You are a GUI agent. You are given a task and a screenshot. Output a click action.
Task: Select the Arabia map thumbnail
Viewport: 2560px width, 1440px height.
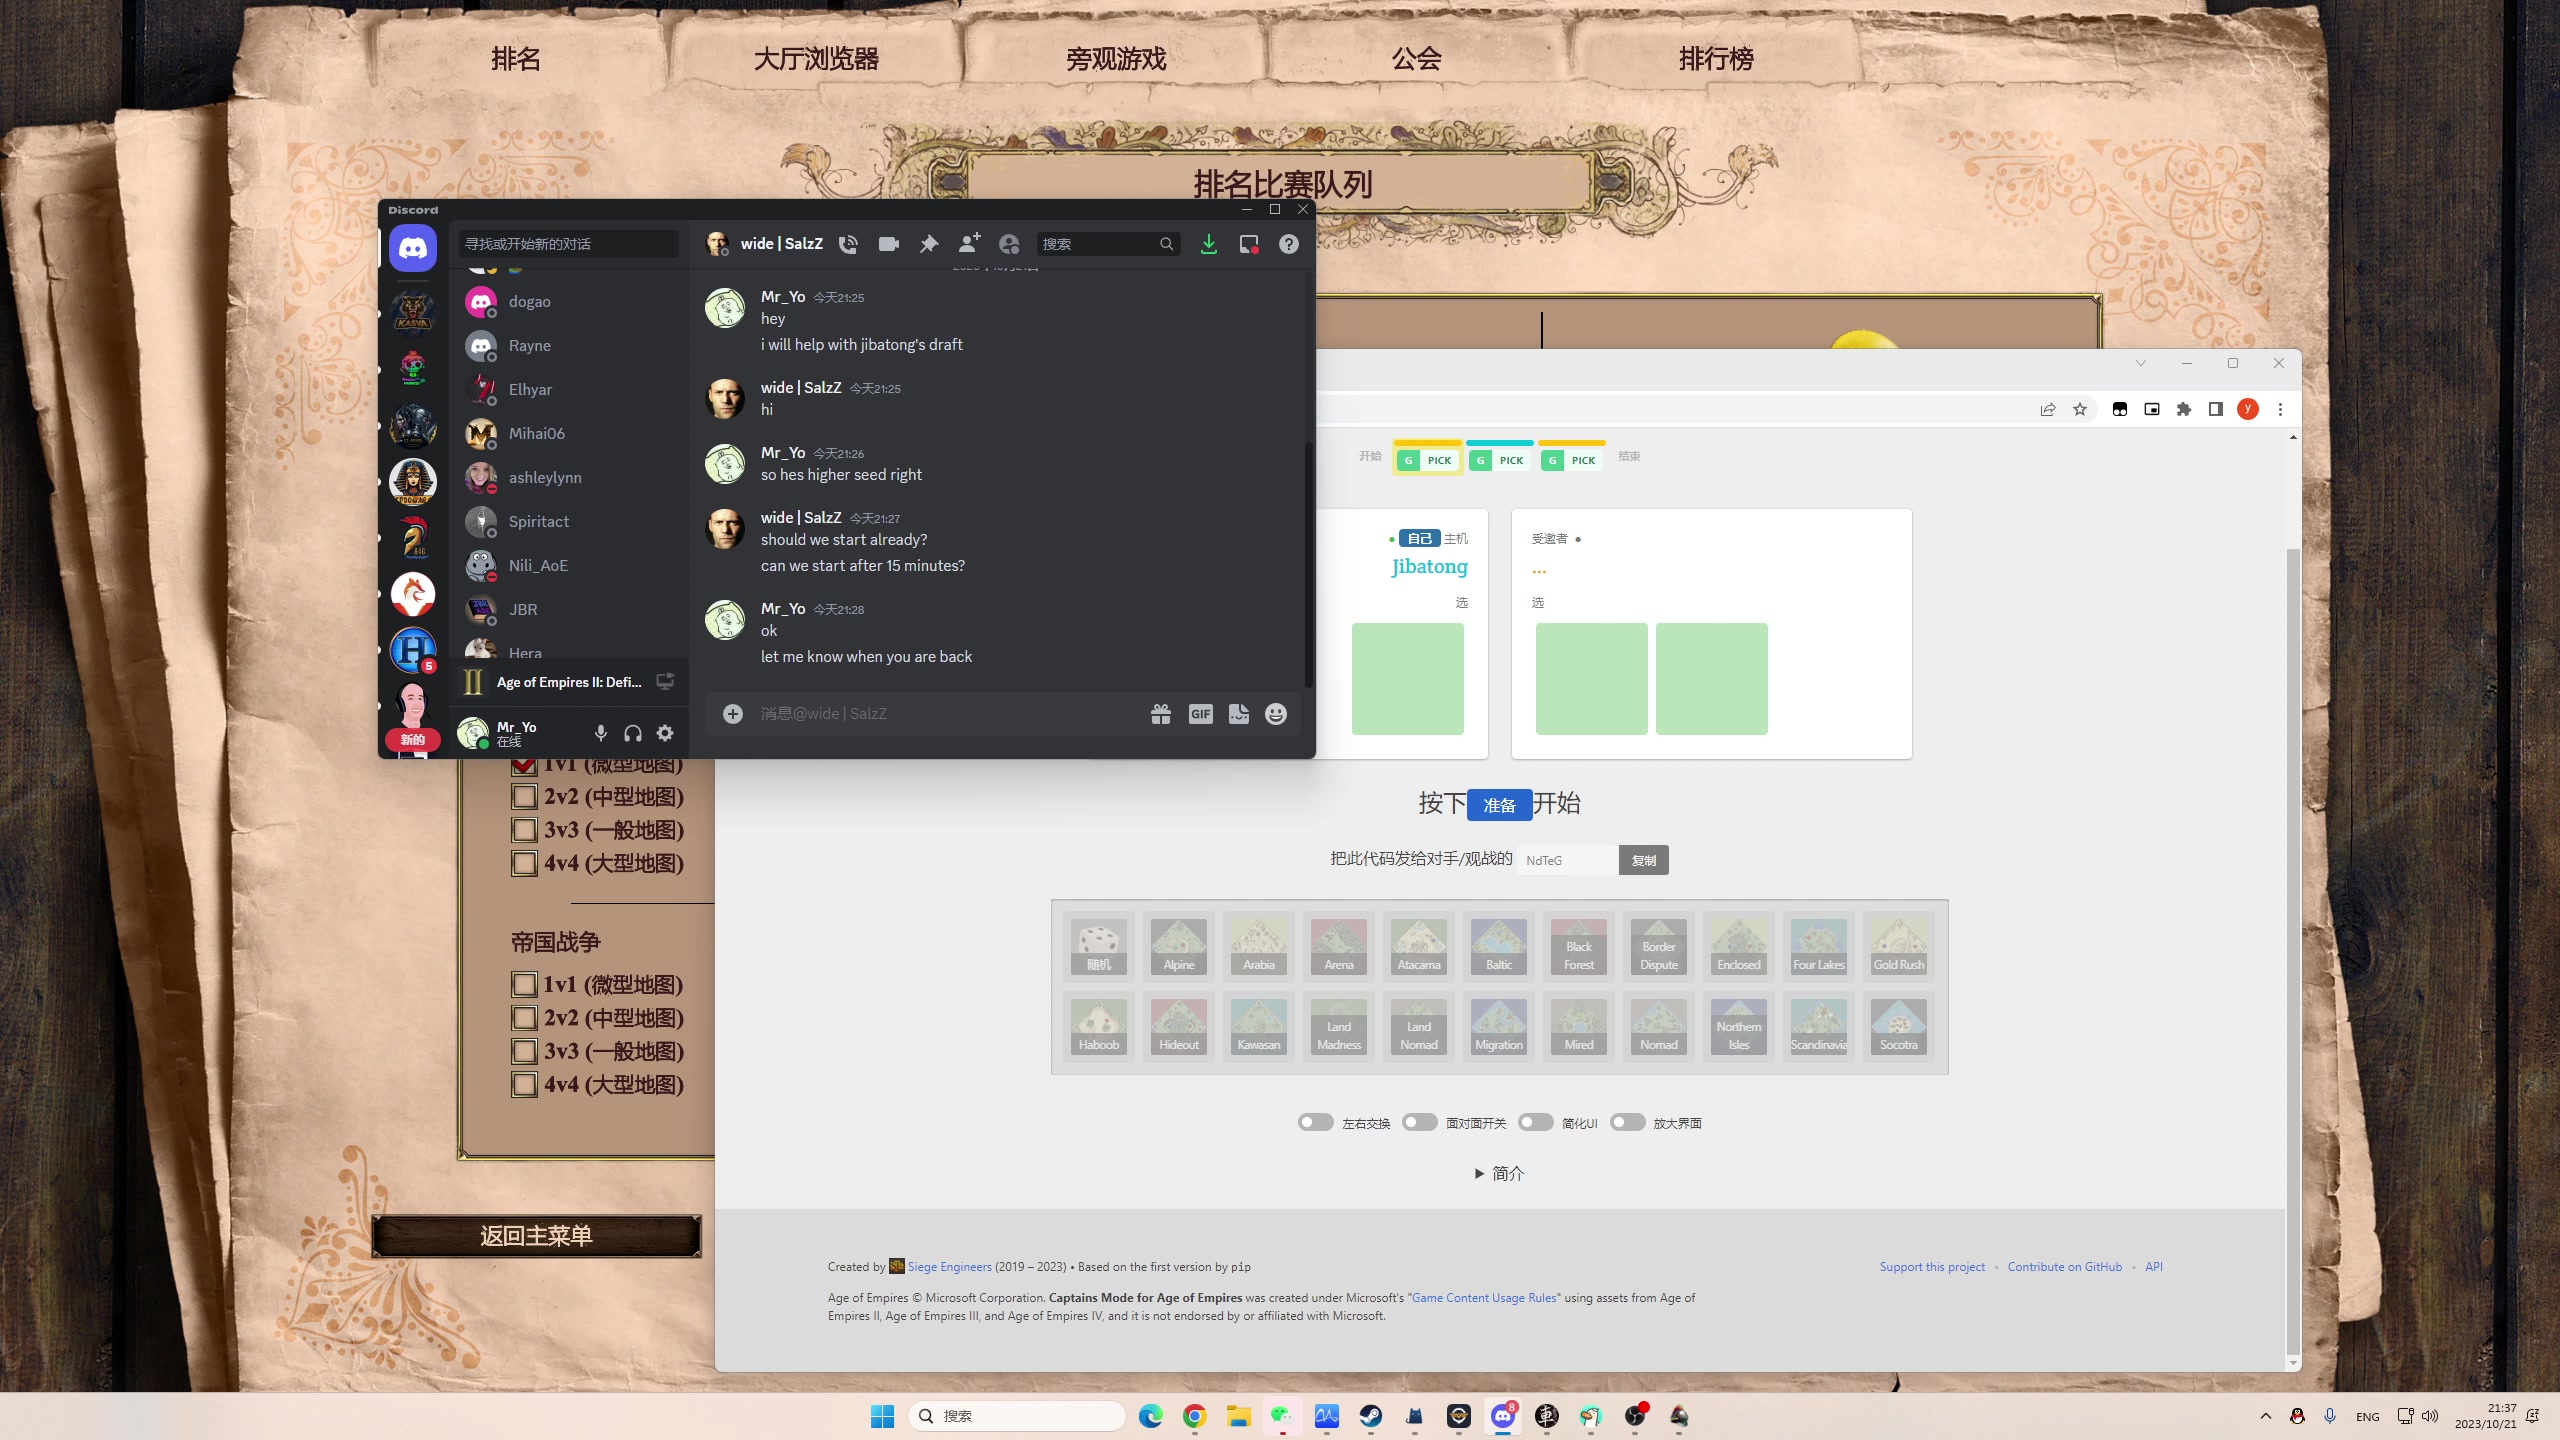click(x=1259, y=946)
